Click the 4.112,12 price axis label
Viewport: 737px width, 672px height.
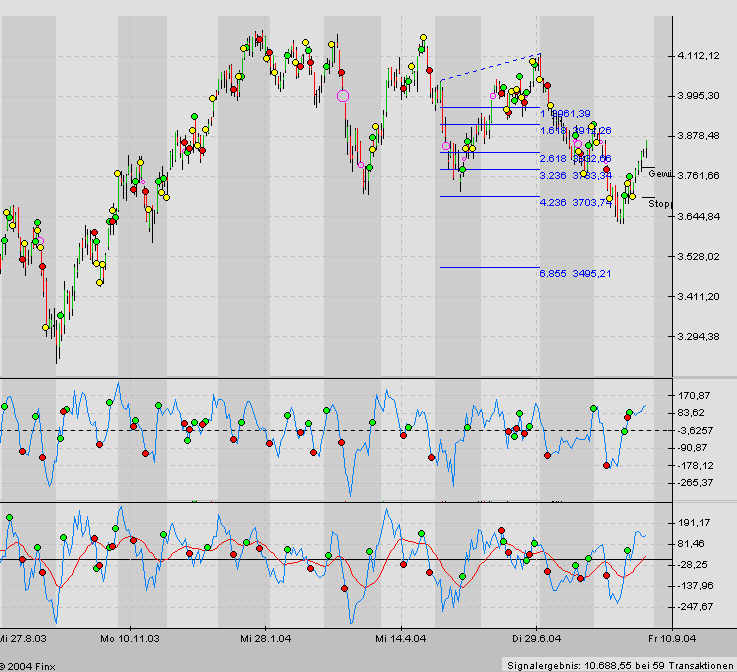coord(699,56)
